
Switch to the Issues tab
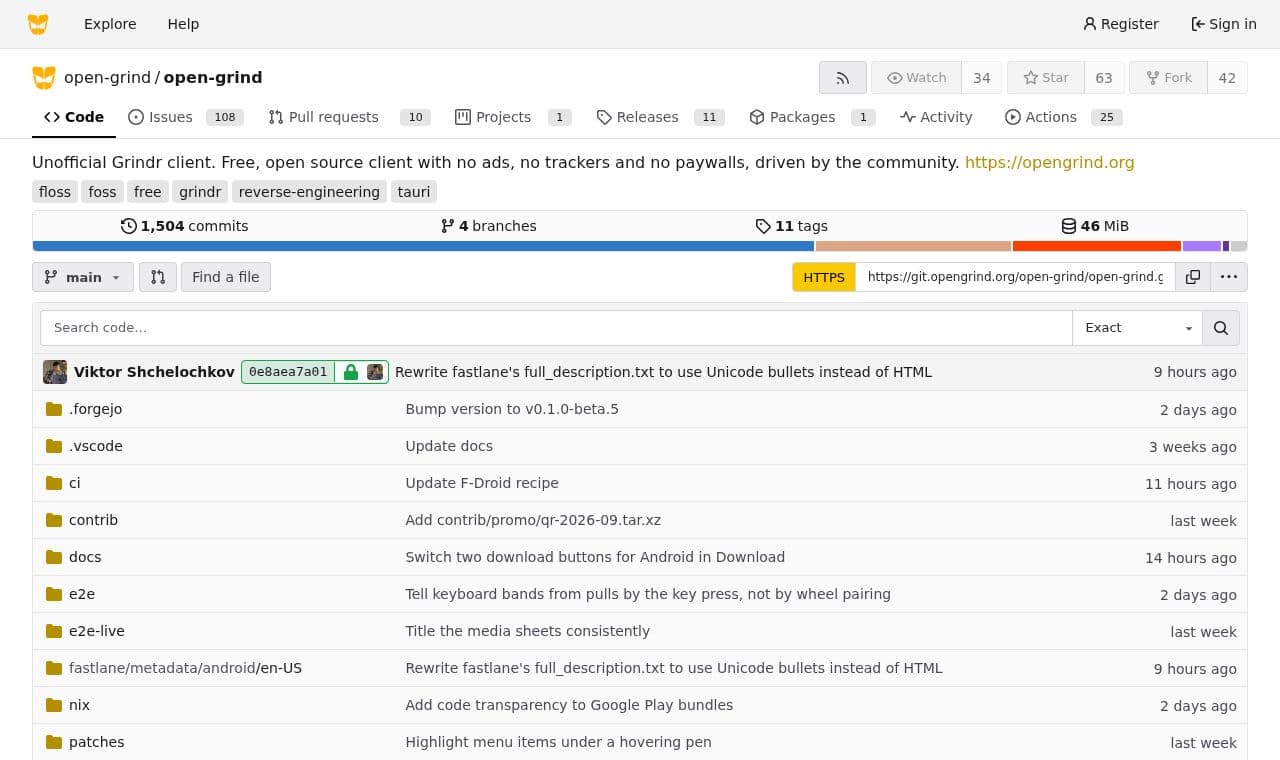click(186, 117)
